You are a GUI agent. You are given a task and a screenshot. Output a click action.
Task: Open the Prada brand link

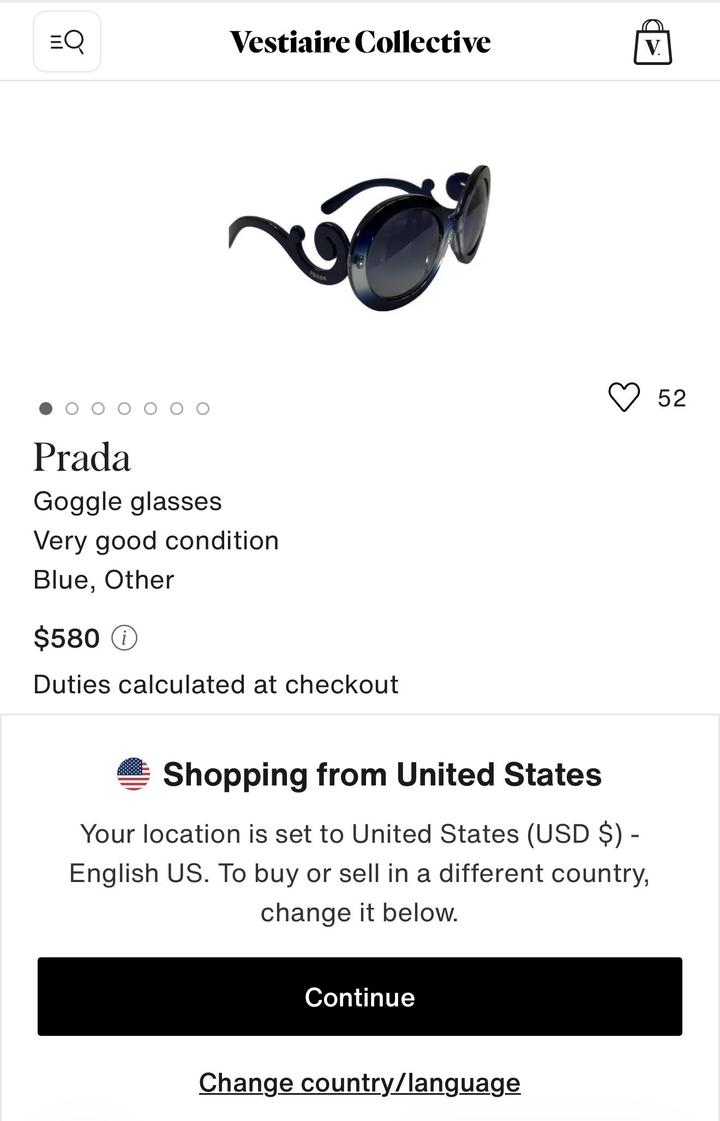coord(82,458)
